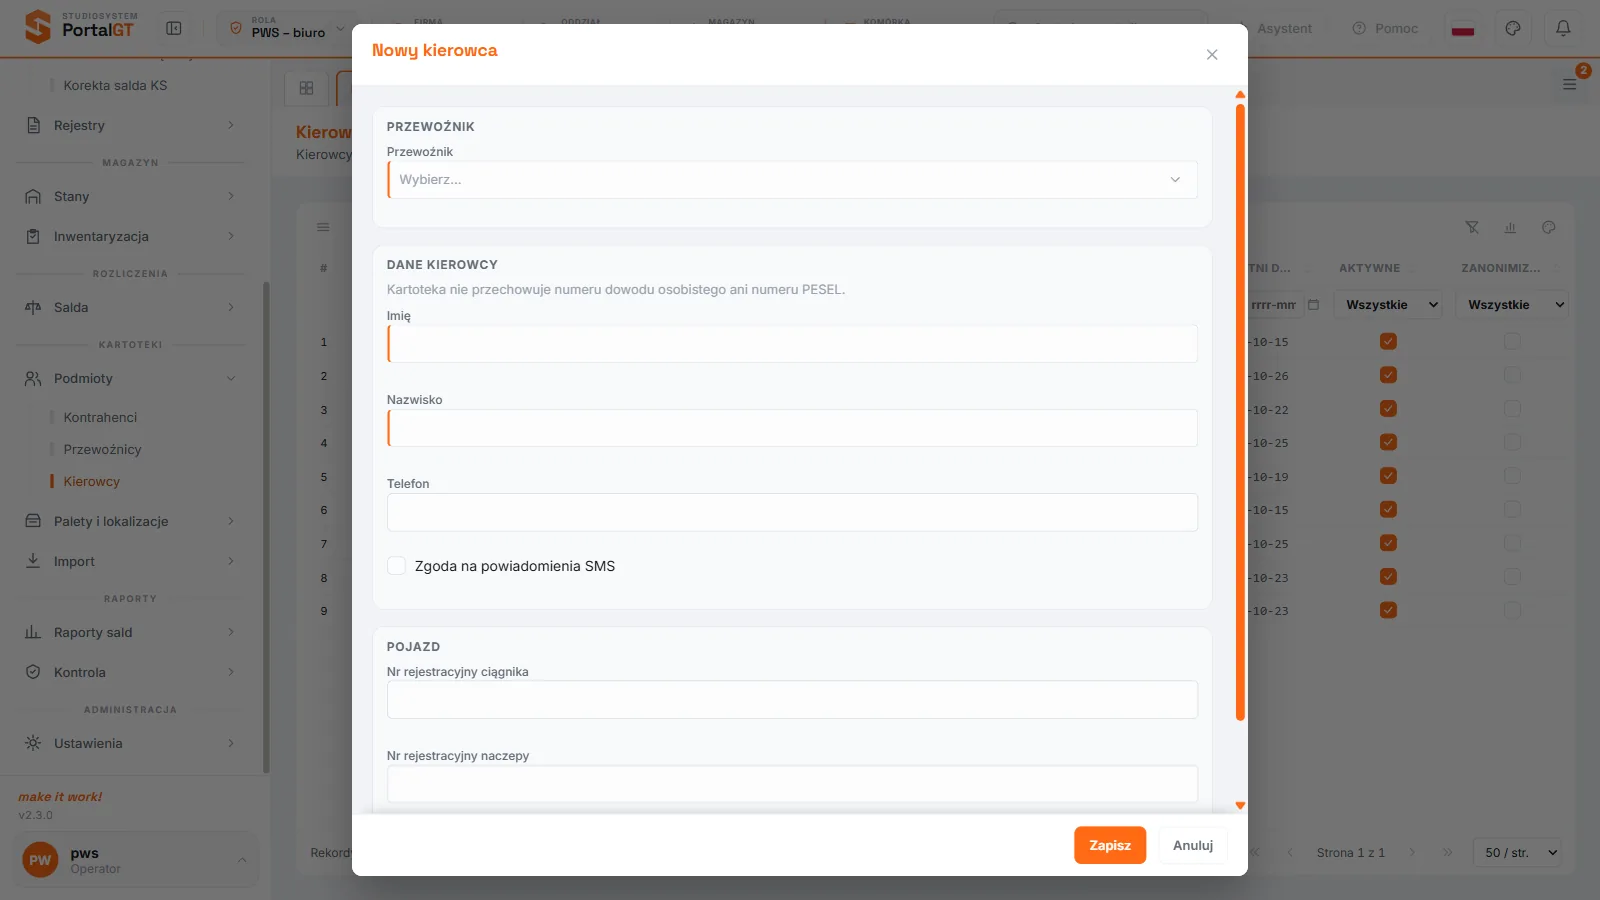Viewport: 1600px width, 900px height.
Task: Save the new driver with Zapisz
Action: 1110,845
